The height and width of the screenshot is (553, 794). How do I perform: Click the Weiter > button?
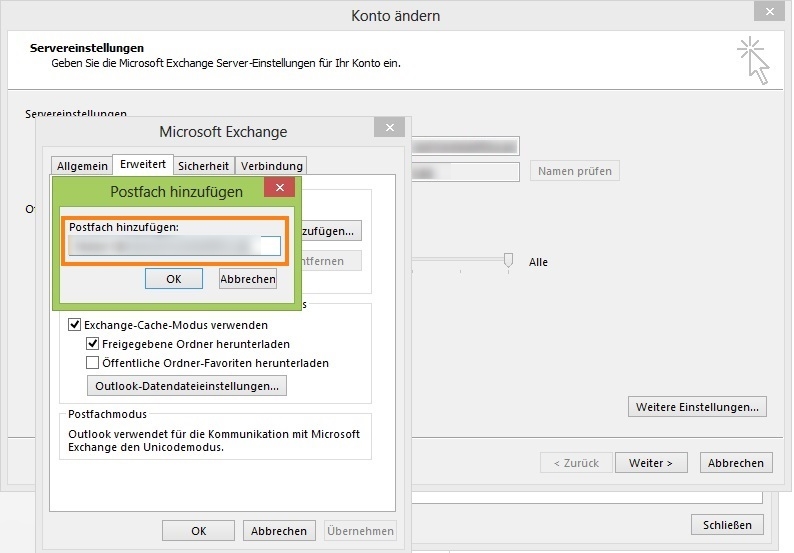tap(651, 463)
